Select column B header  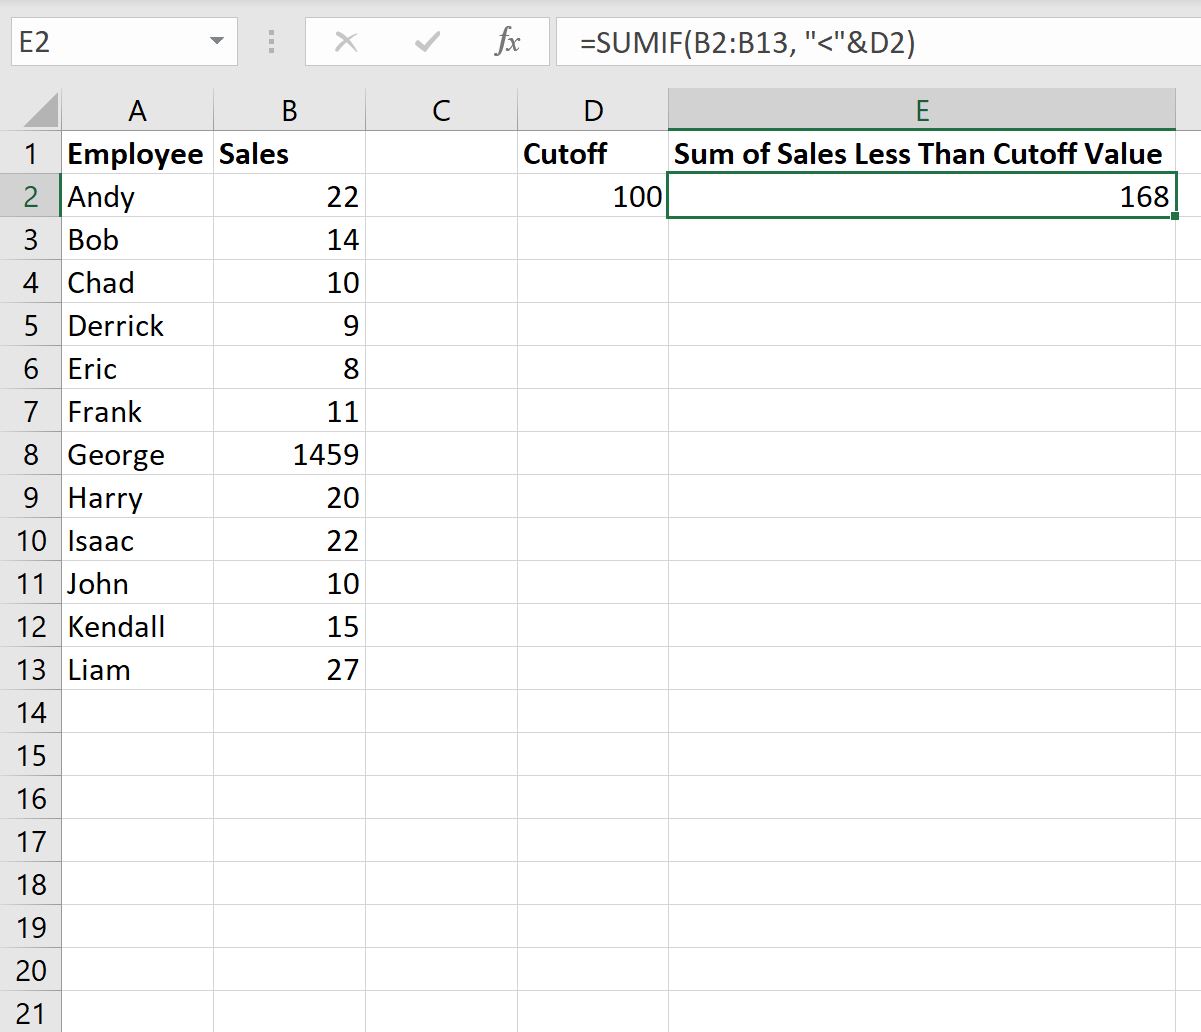point(288,110)
